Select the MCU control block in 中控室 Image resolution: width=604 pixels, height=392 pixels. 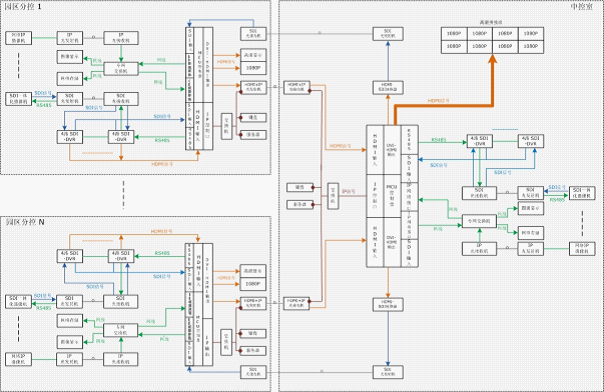(x=392, y=196)
